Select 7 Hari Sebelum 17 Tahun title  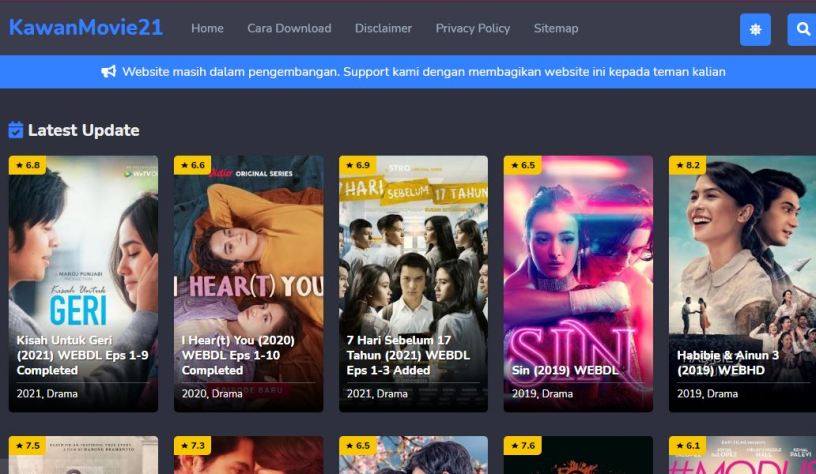pyautogui.click(x=408, y=355)
